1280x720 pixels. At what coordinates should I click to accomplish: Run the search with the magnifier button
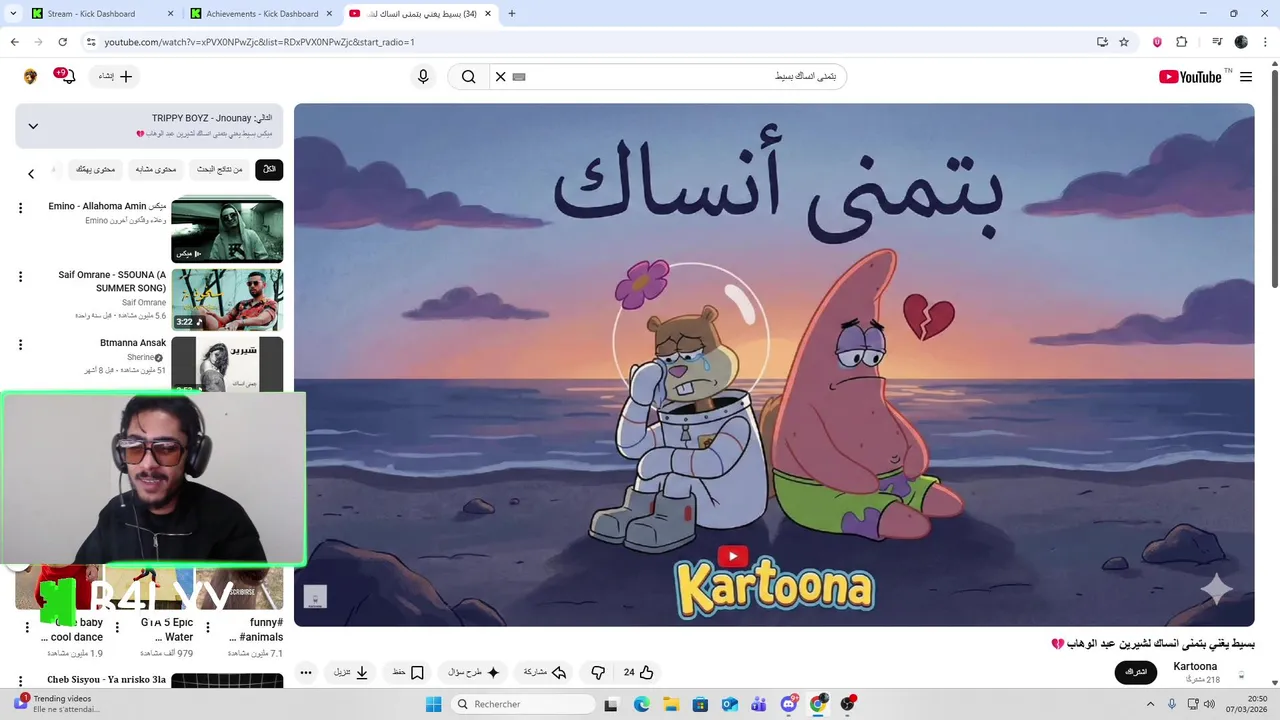(468, 77)
